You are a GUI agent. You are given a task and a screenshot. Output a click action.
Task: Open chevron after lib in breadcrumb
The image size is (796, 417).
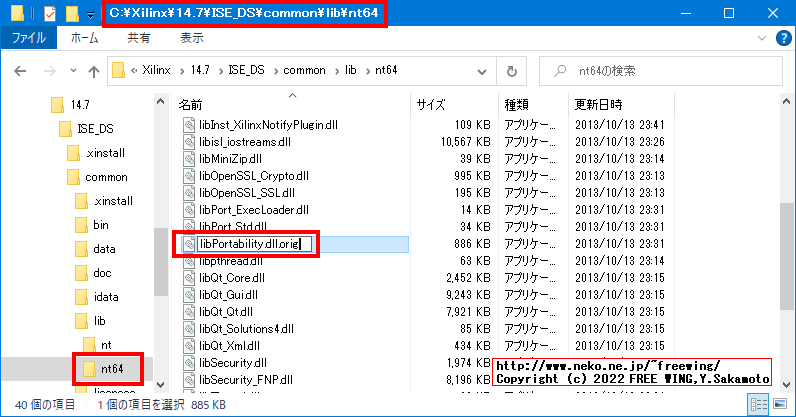coord(367,71)
